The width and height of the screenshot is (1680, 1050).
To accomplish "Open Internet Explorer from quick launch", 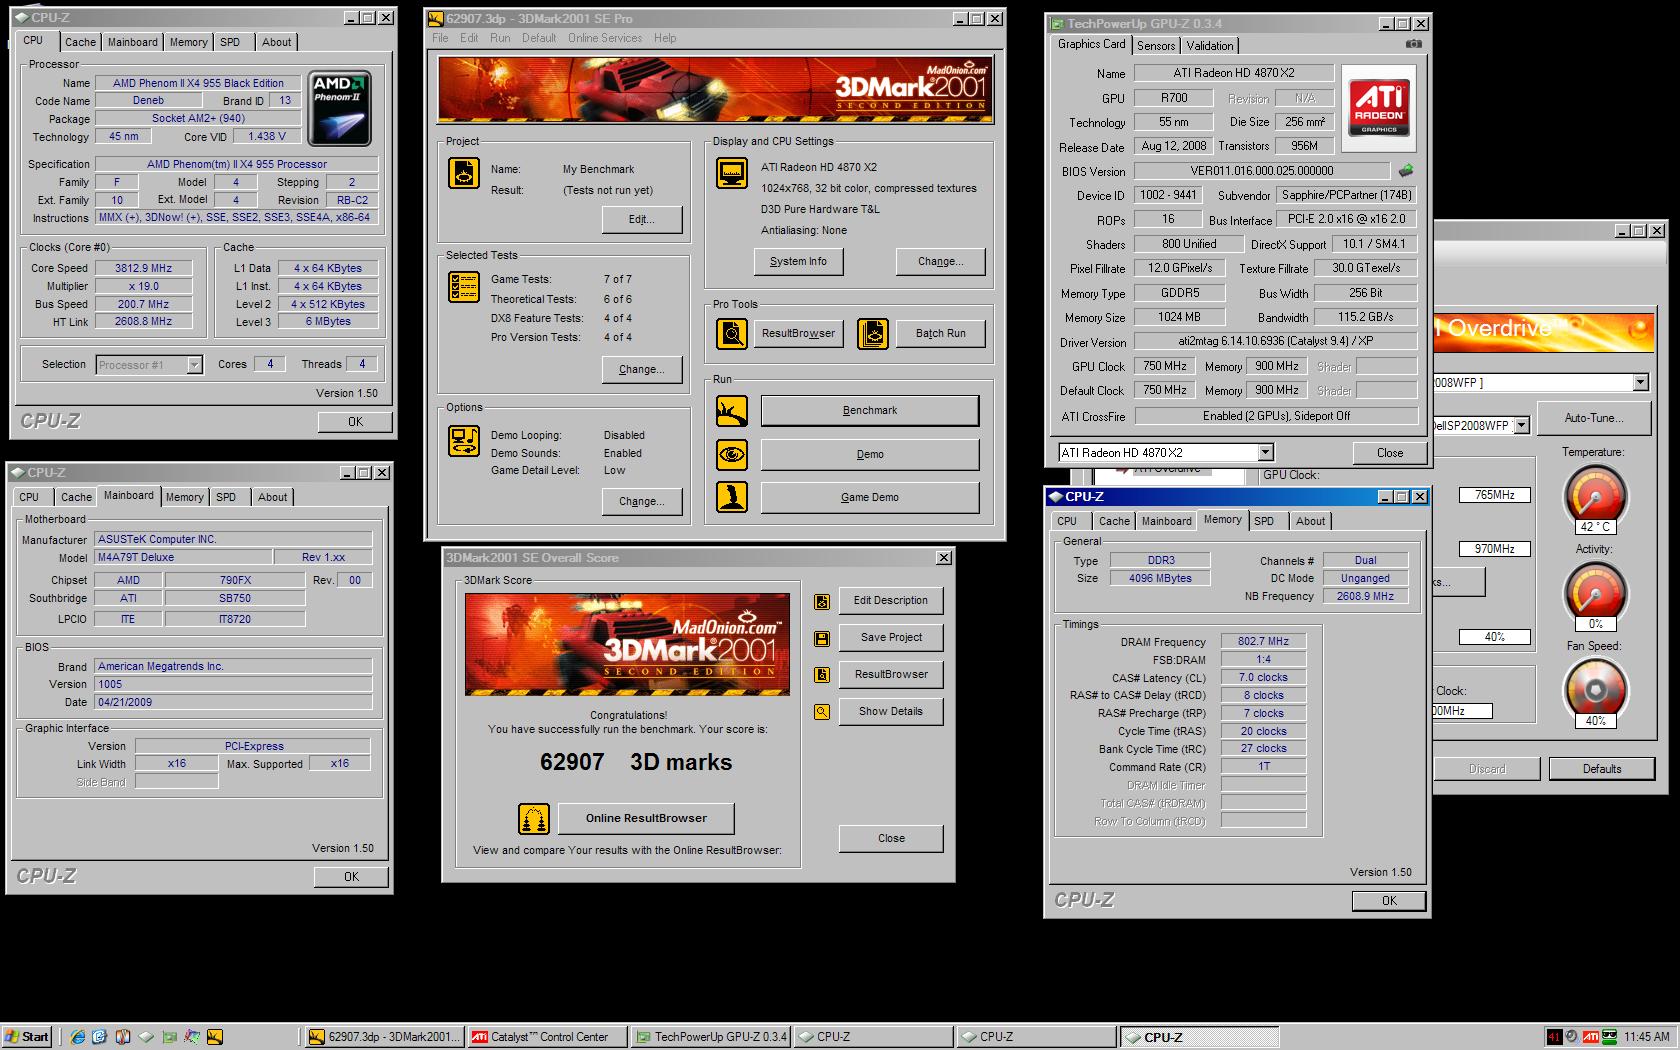I will [x=78, y=1037].
